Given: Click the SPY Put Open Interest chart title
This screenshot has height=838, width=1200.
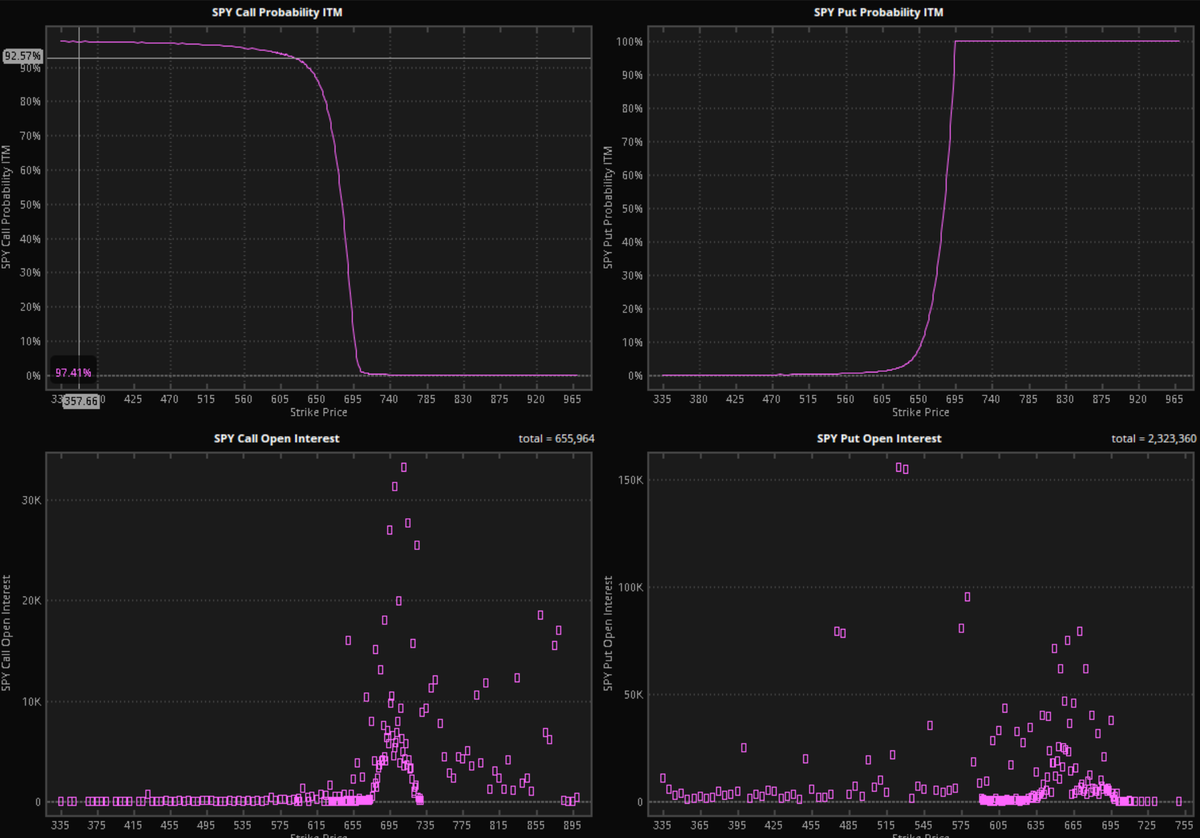Looking at the screenshot, I should click(x=879, y=438).
